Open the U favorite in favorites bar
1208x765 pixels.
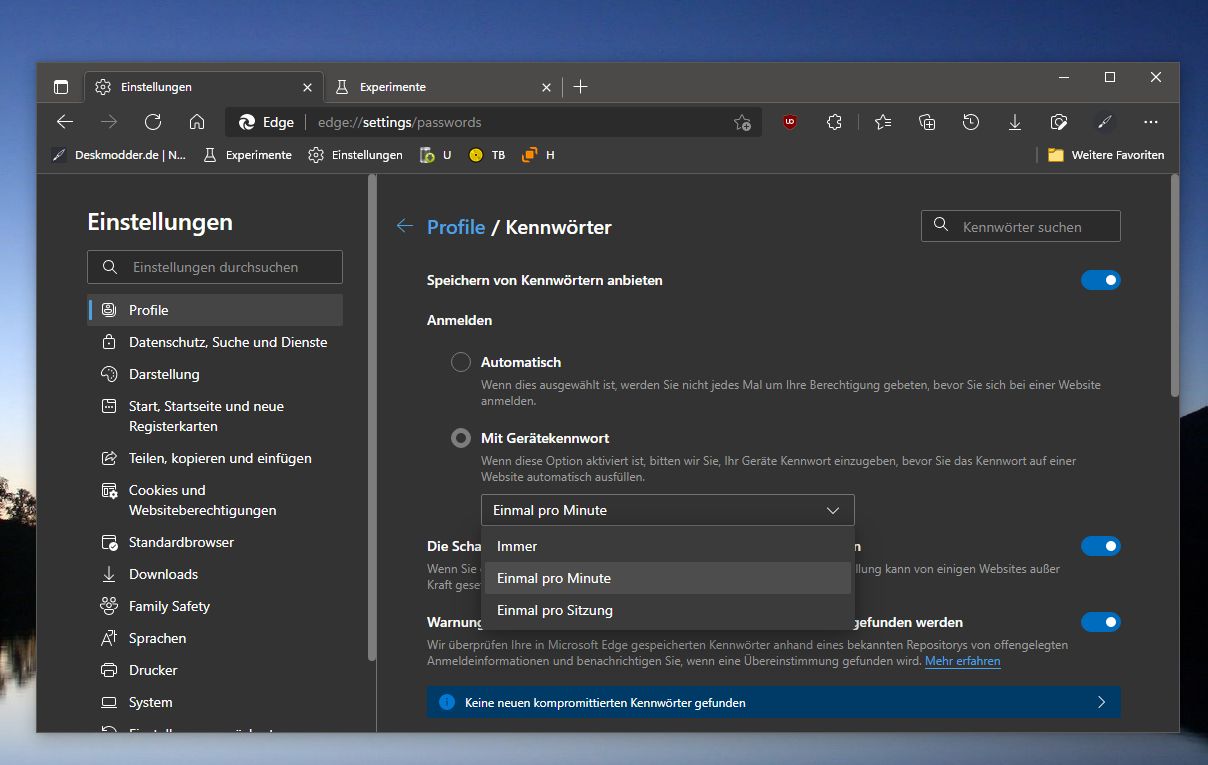point(436,155)
